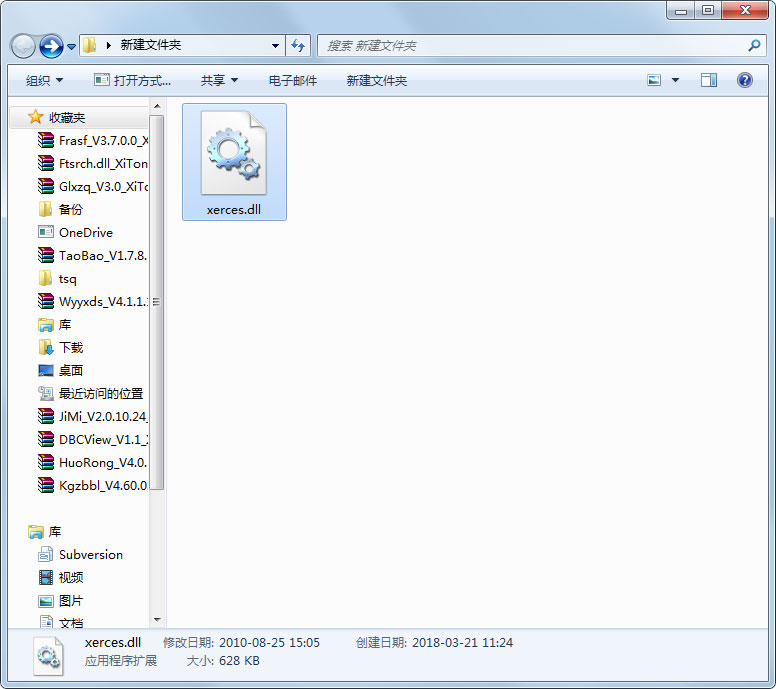Click the 修改日期 value 2010-08-25 15:05
Screen dimensions: 776x689
coord(269,642)
